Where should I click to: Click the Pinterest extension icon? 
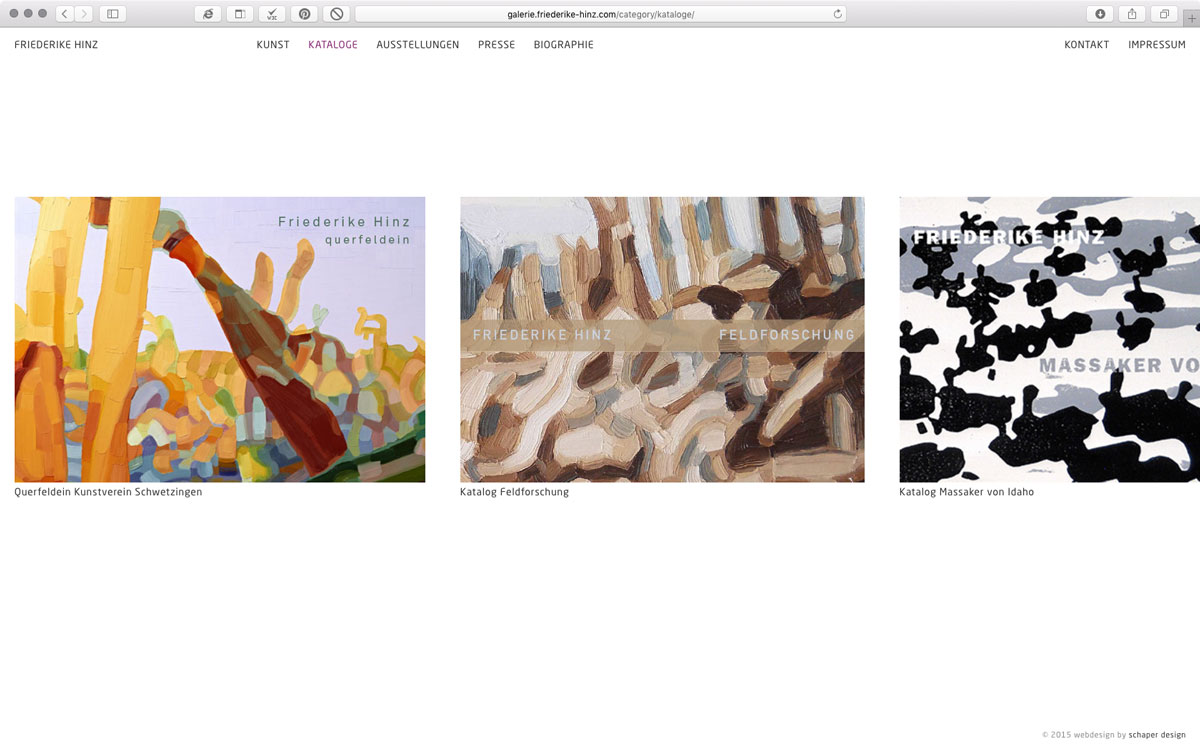pos(304,14)
